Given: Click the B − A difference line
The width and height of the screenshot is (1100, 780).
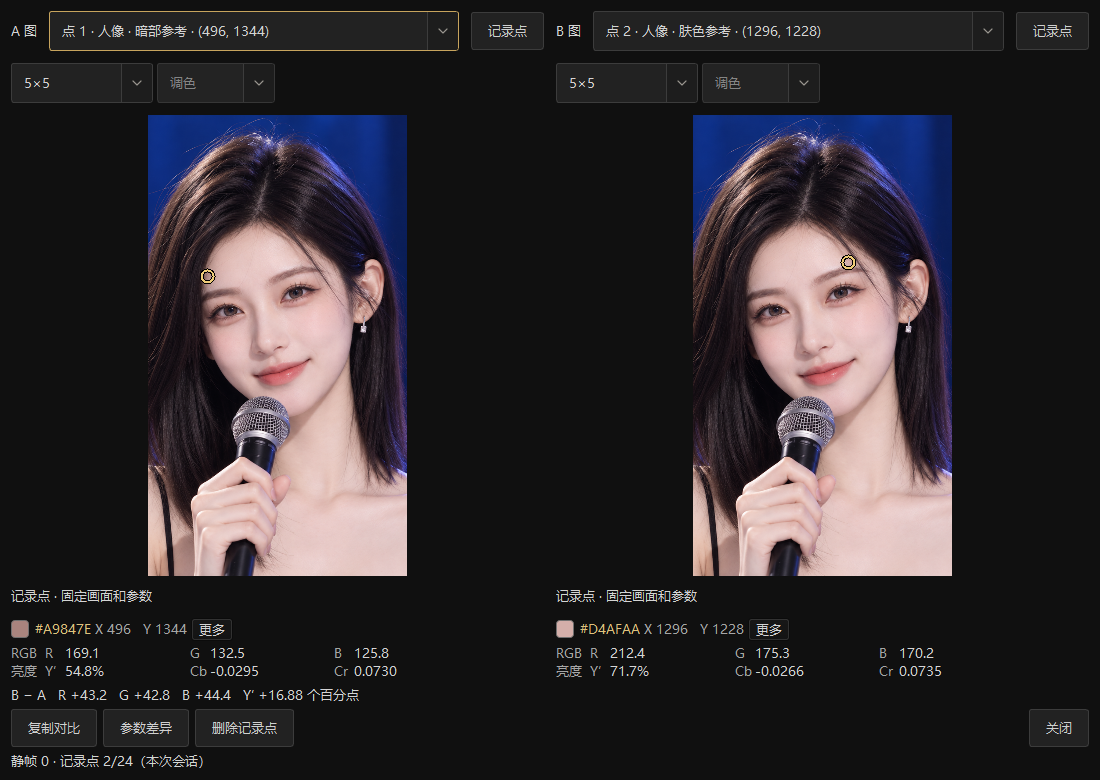Looking at the screenshot, I should [185, 695].
